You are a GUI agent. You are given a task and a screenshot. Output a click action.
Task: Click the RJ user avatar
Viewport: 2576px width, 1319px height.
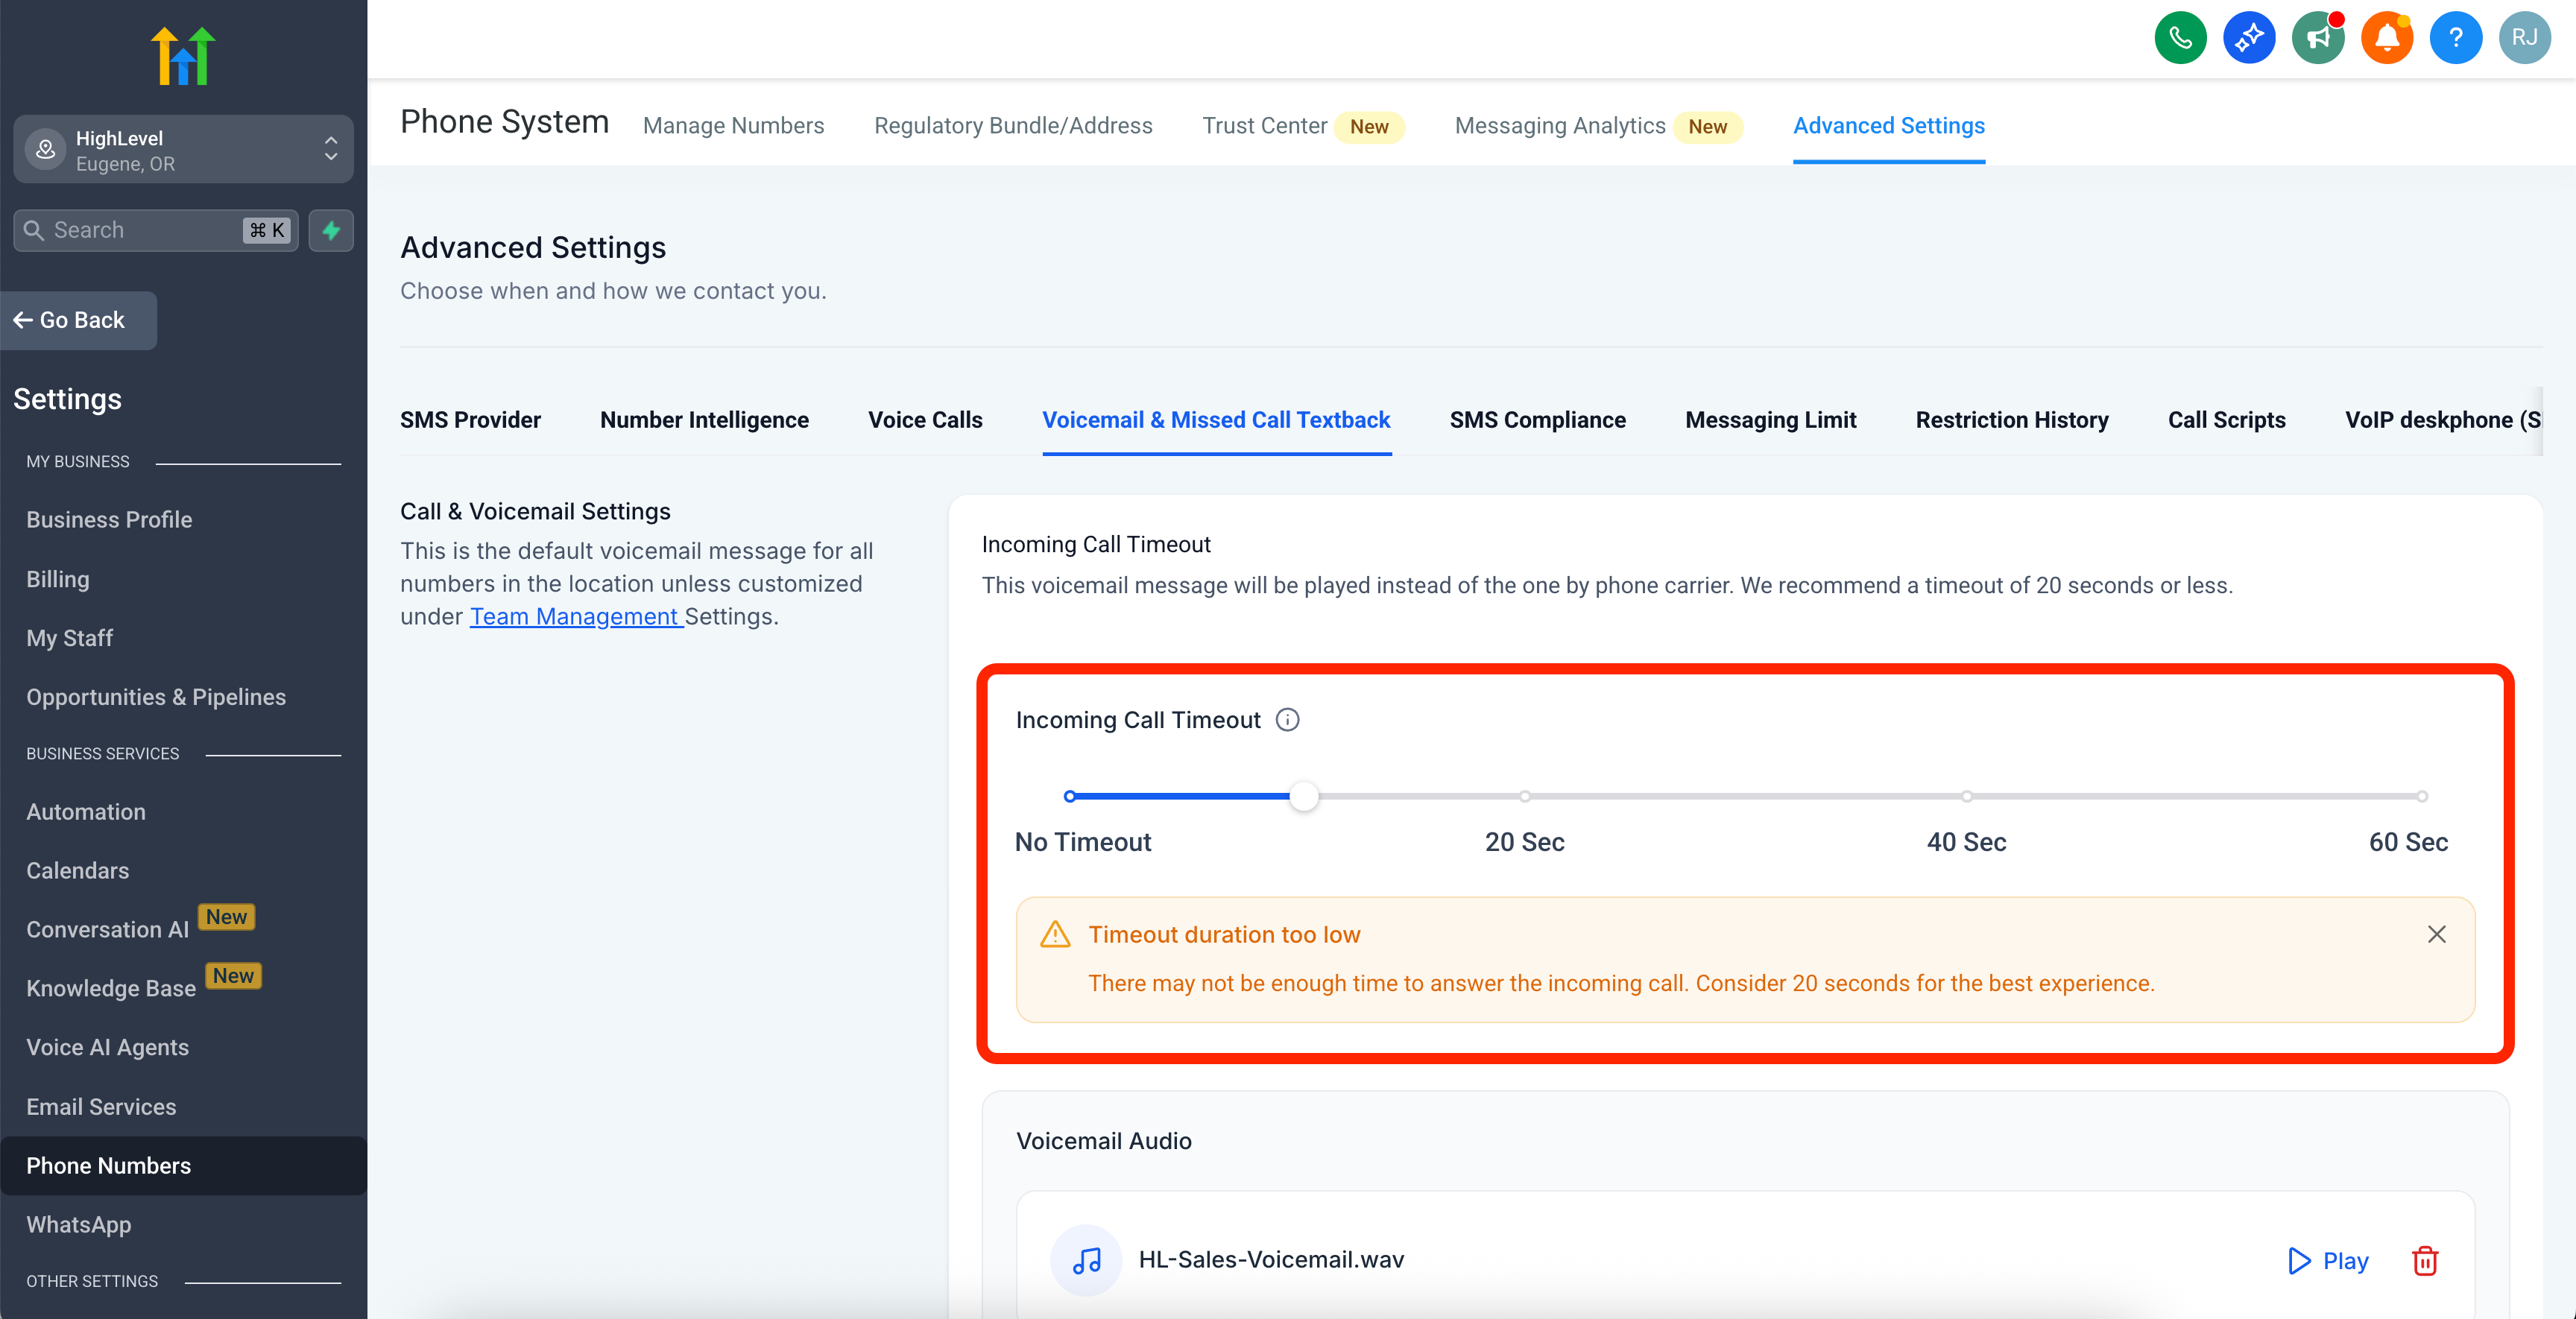tap(2524, 38)
